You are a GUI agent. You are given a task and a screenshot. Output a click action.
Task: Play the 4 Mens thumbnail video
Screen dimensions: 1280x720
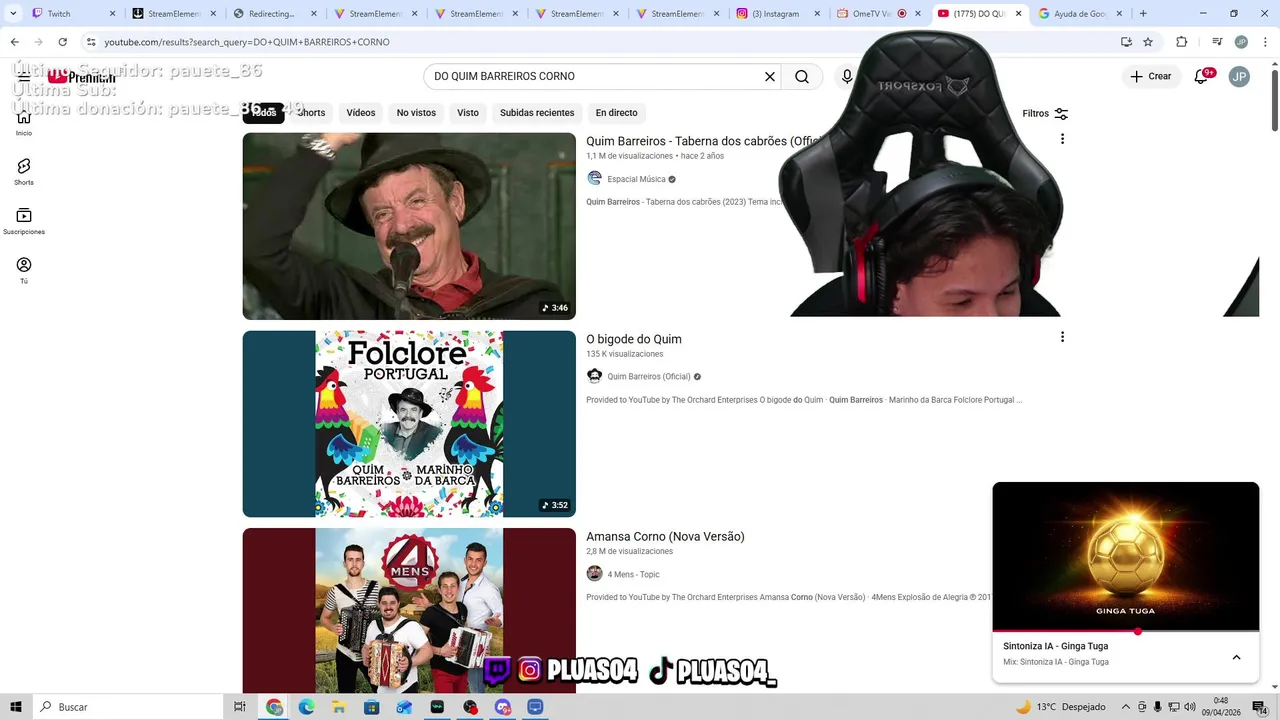pyautogui.click(x=409, y=610)
